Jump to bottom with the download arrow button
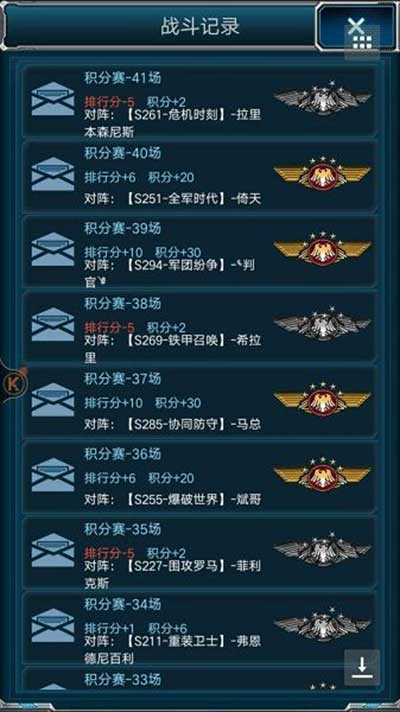400x712 pixels. pos(362,667)
